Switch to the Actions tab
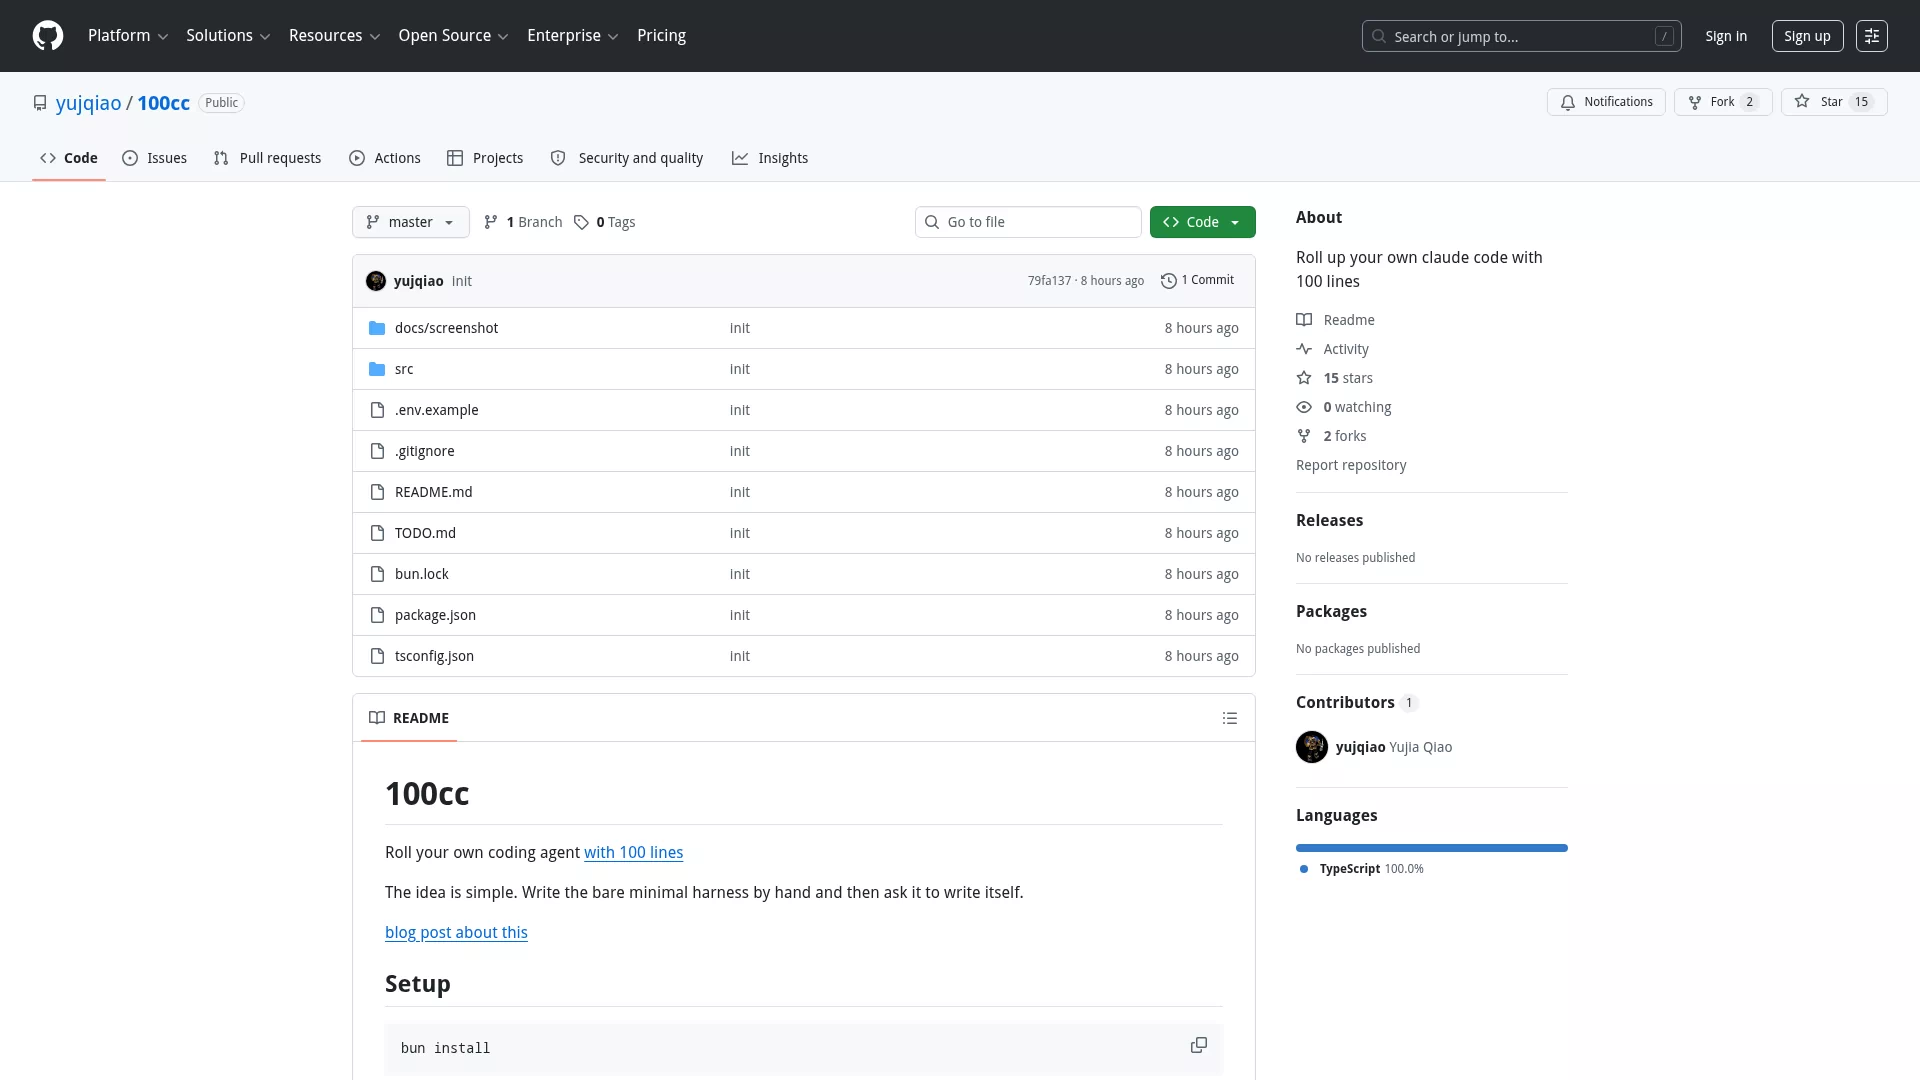1920x1080 pixels. click(385, 158)
